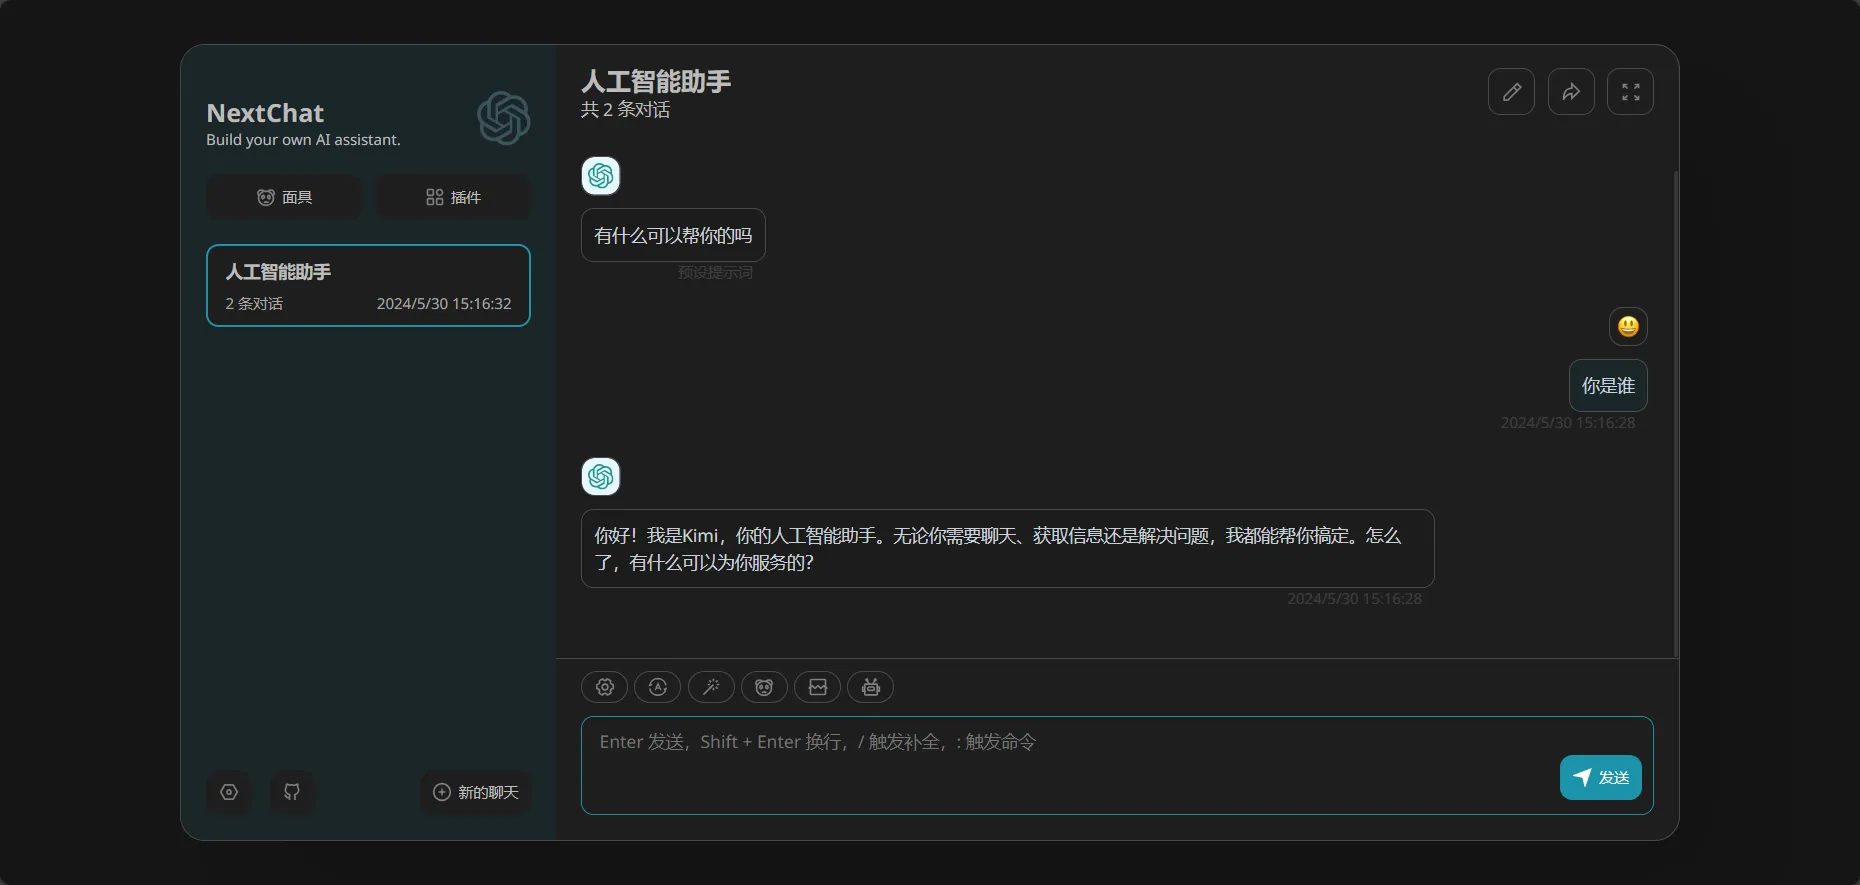Click the auto theme switch icon
Screen dimensions: 1860x885
tap(657, 687)
